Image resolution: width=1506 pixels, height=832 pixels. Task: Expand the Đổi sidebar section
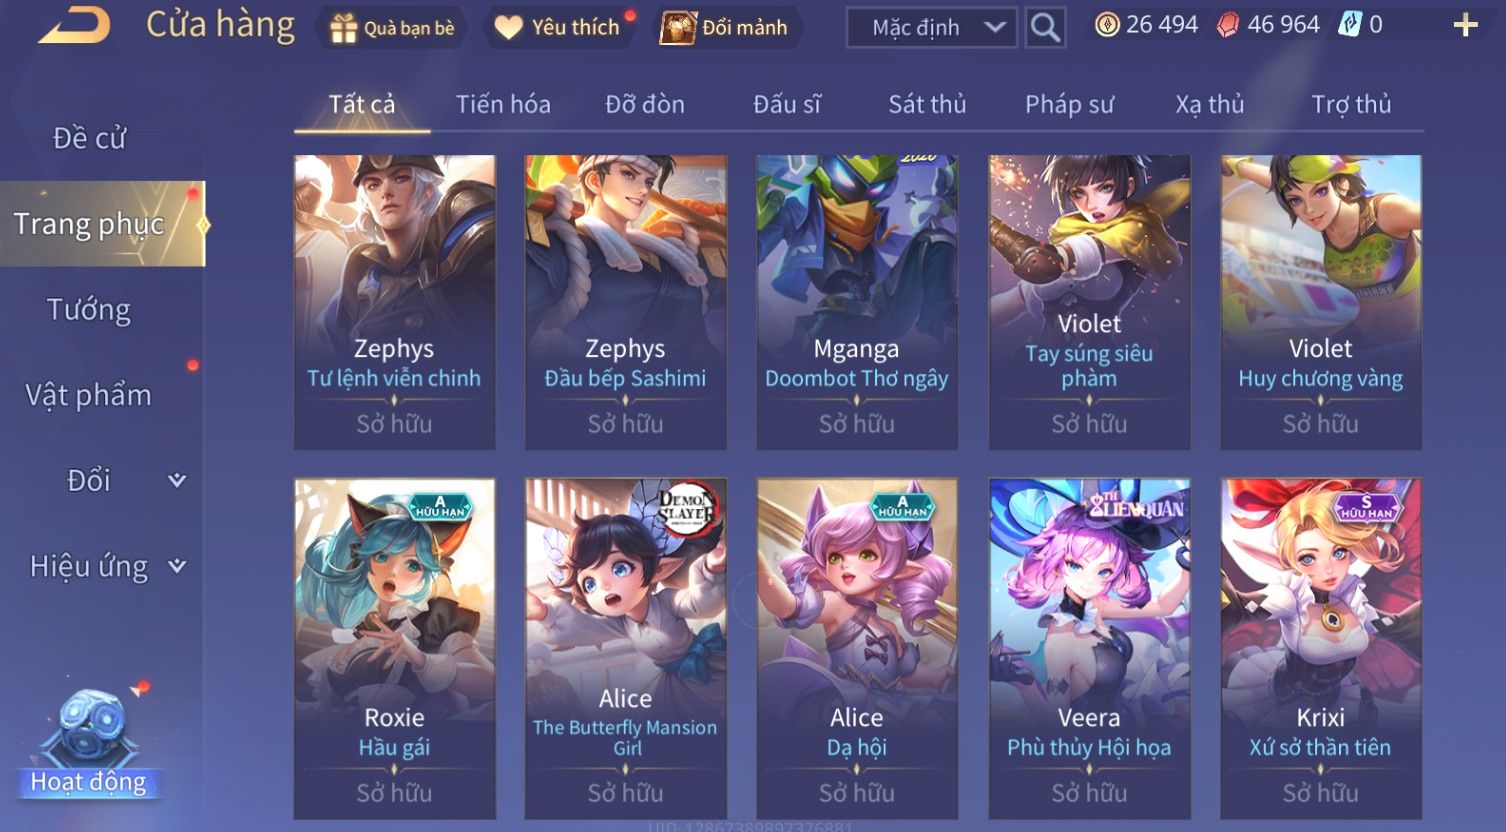[177, 480]
